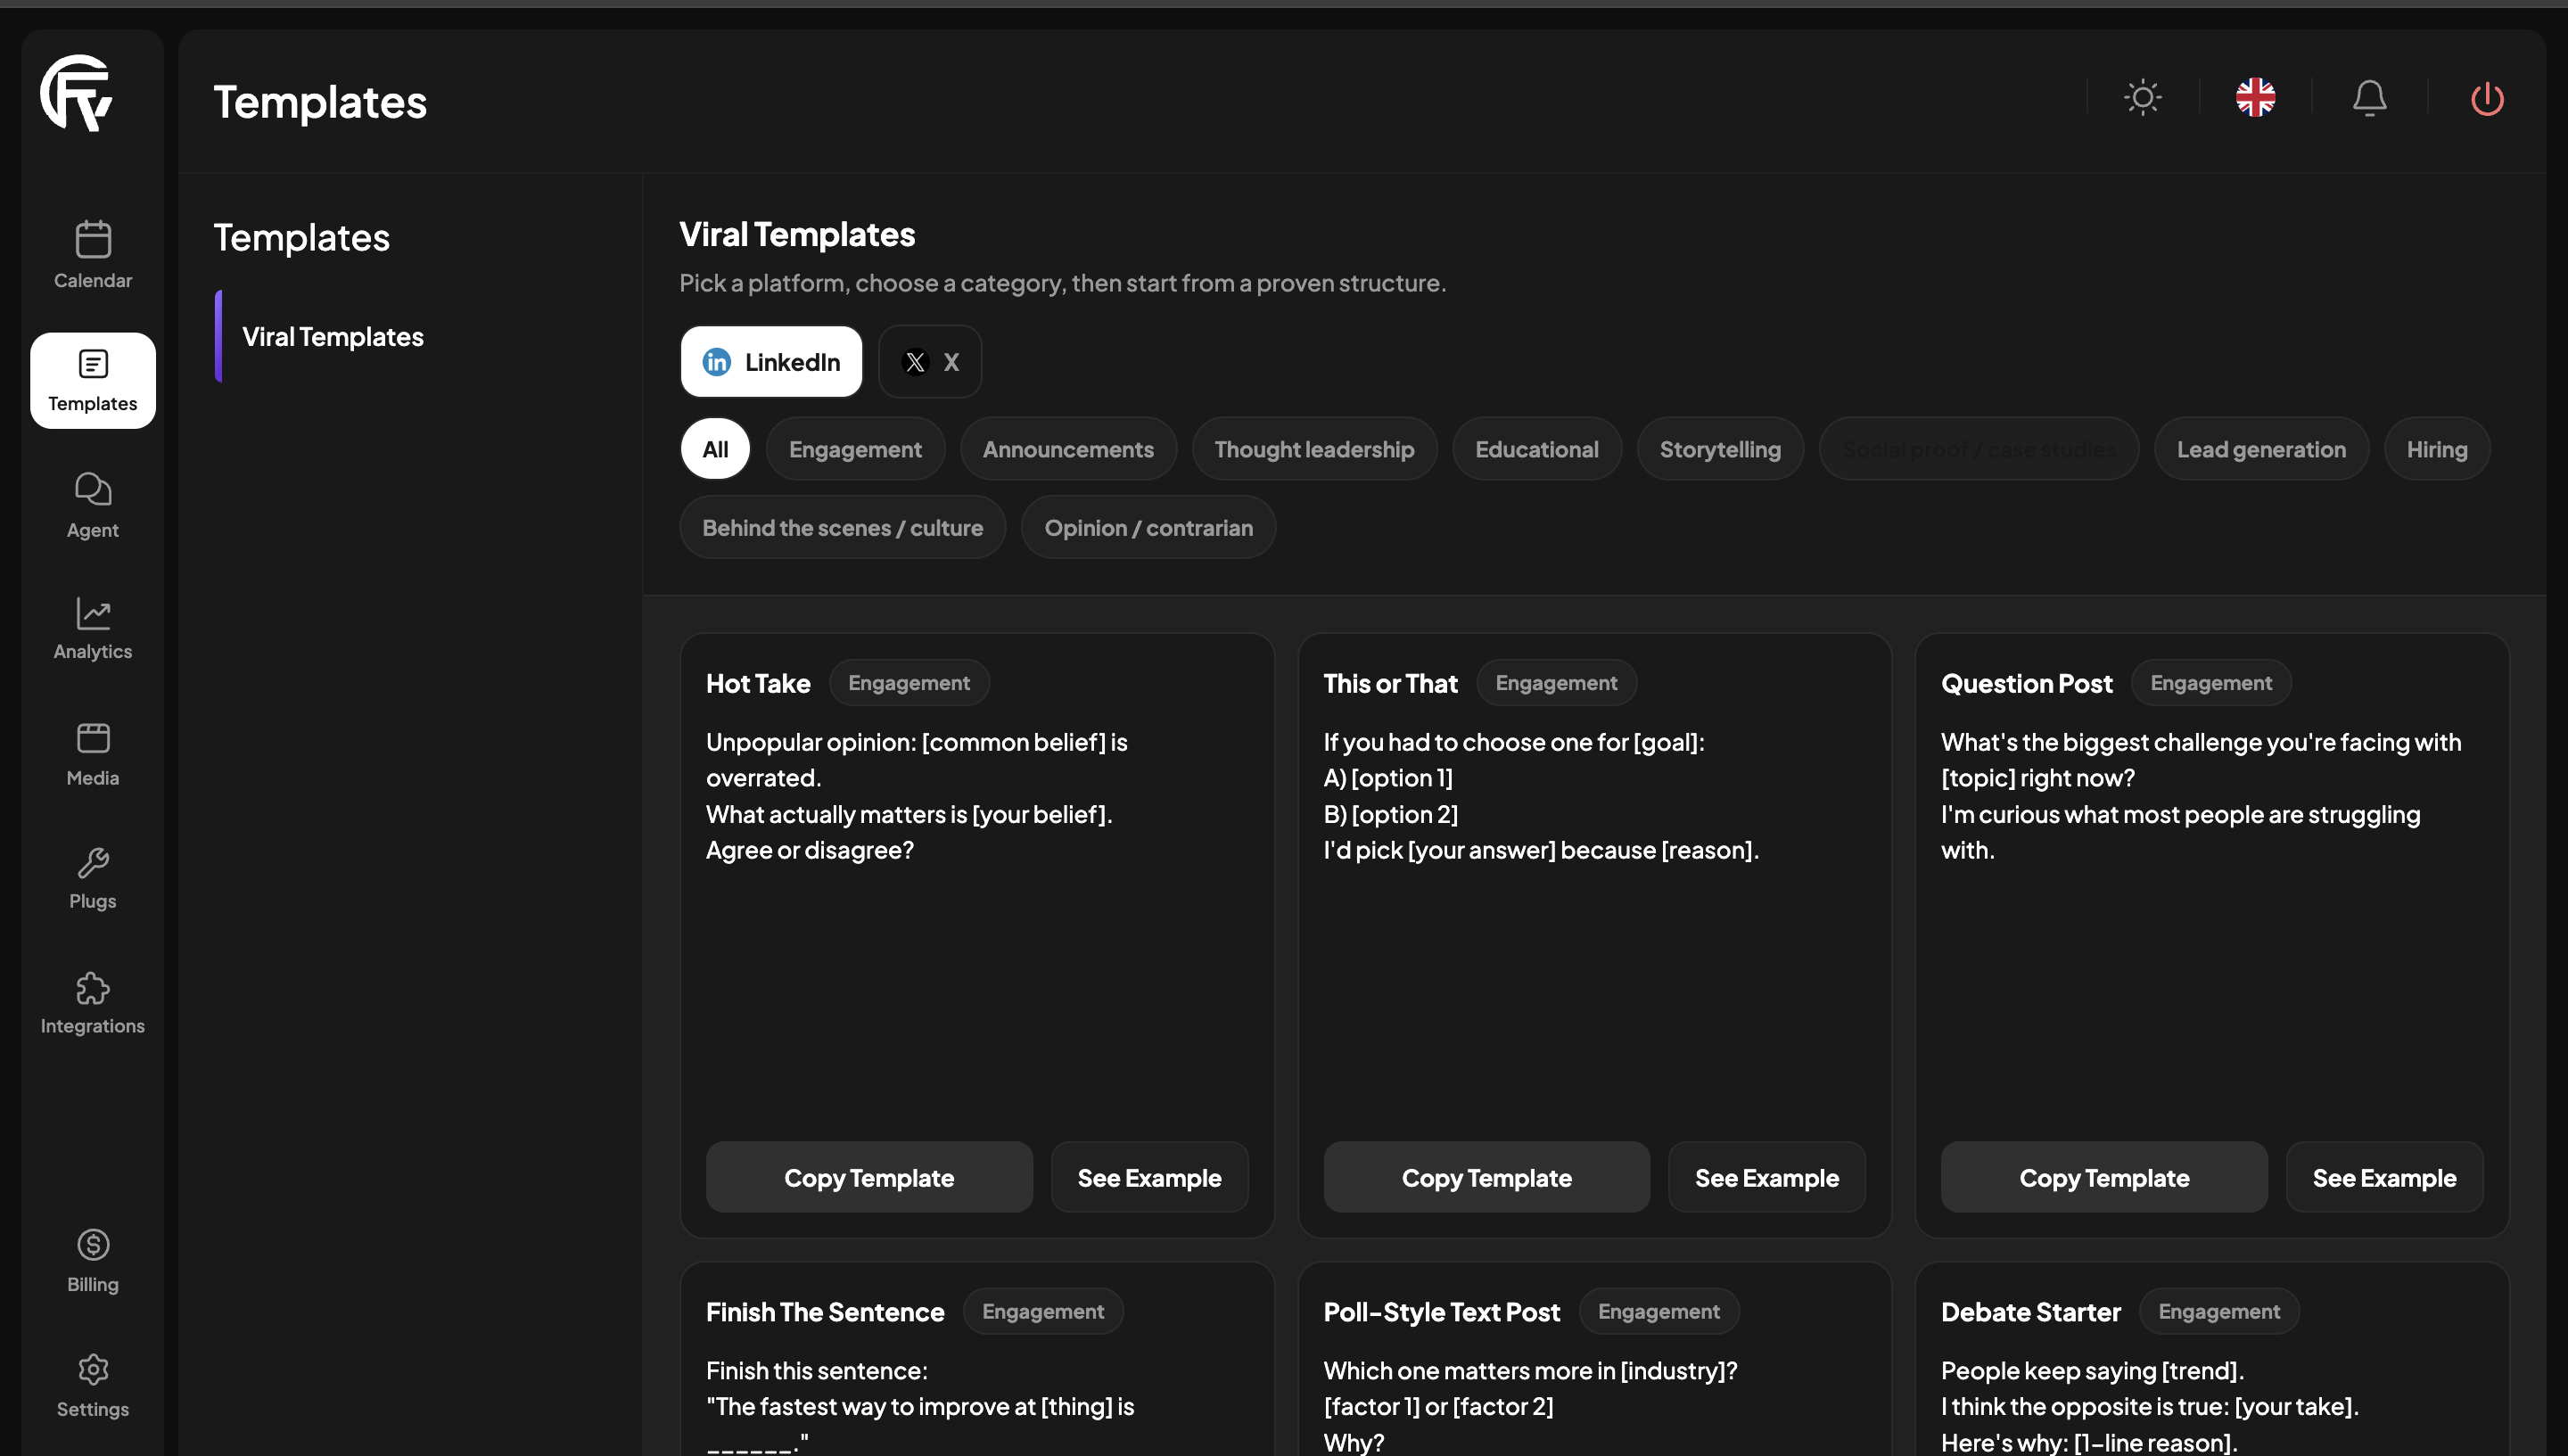2568x1456 pixels.
Task: Click the Viral Templates main heading
Action: (x=797, y=234)
